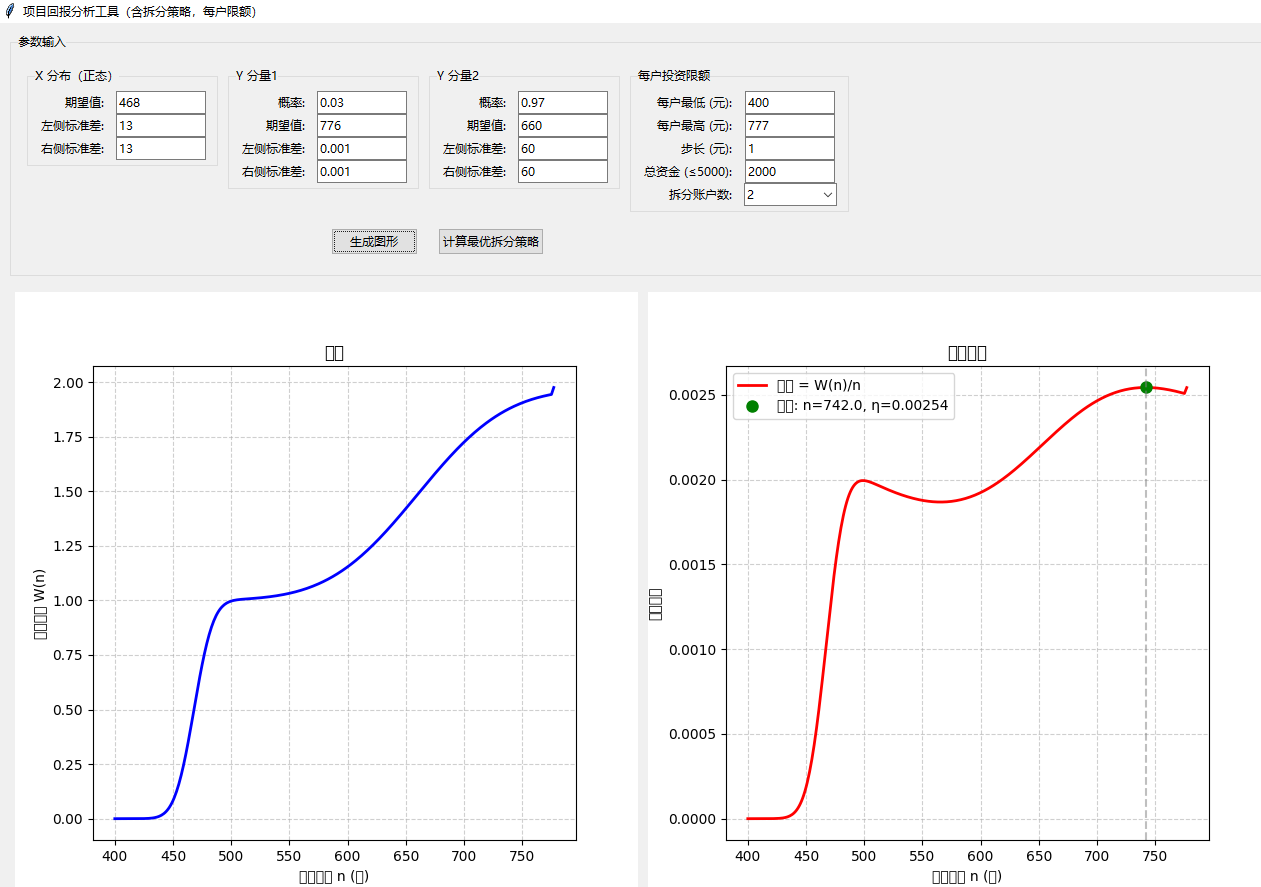
Task: Click the Y 分量2 右侧标准差 field
Action: [x=563, y=172]
